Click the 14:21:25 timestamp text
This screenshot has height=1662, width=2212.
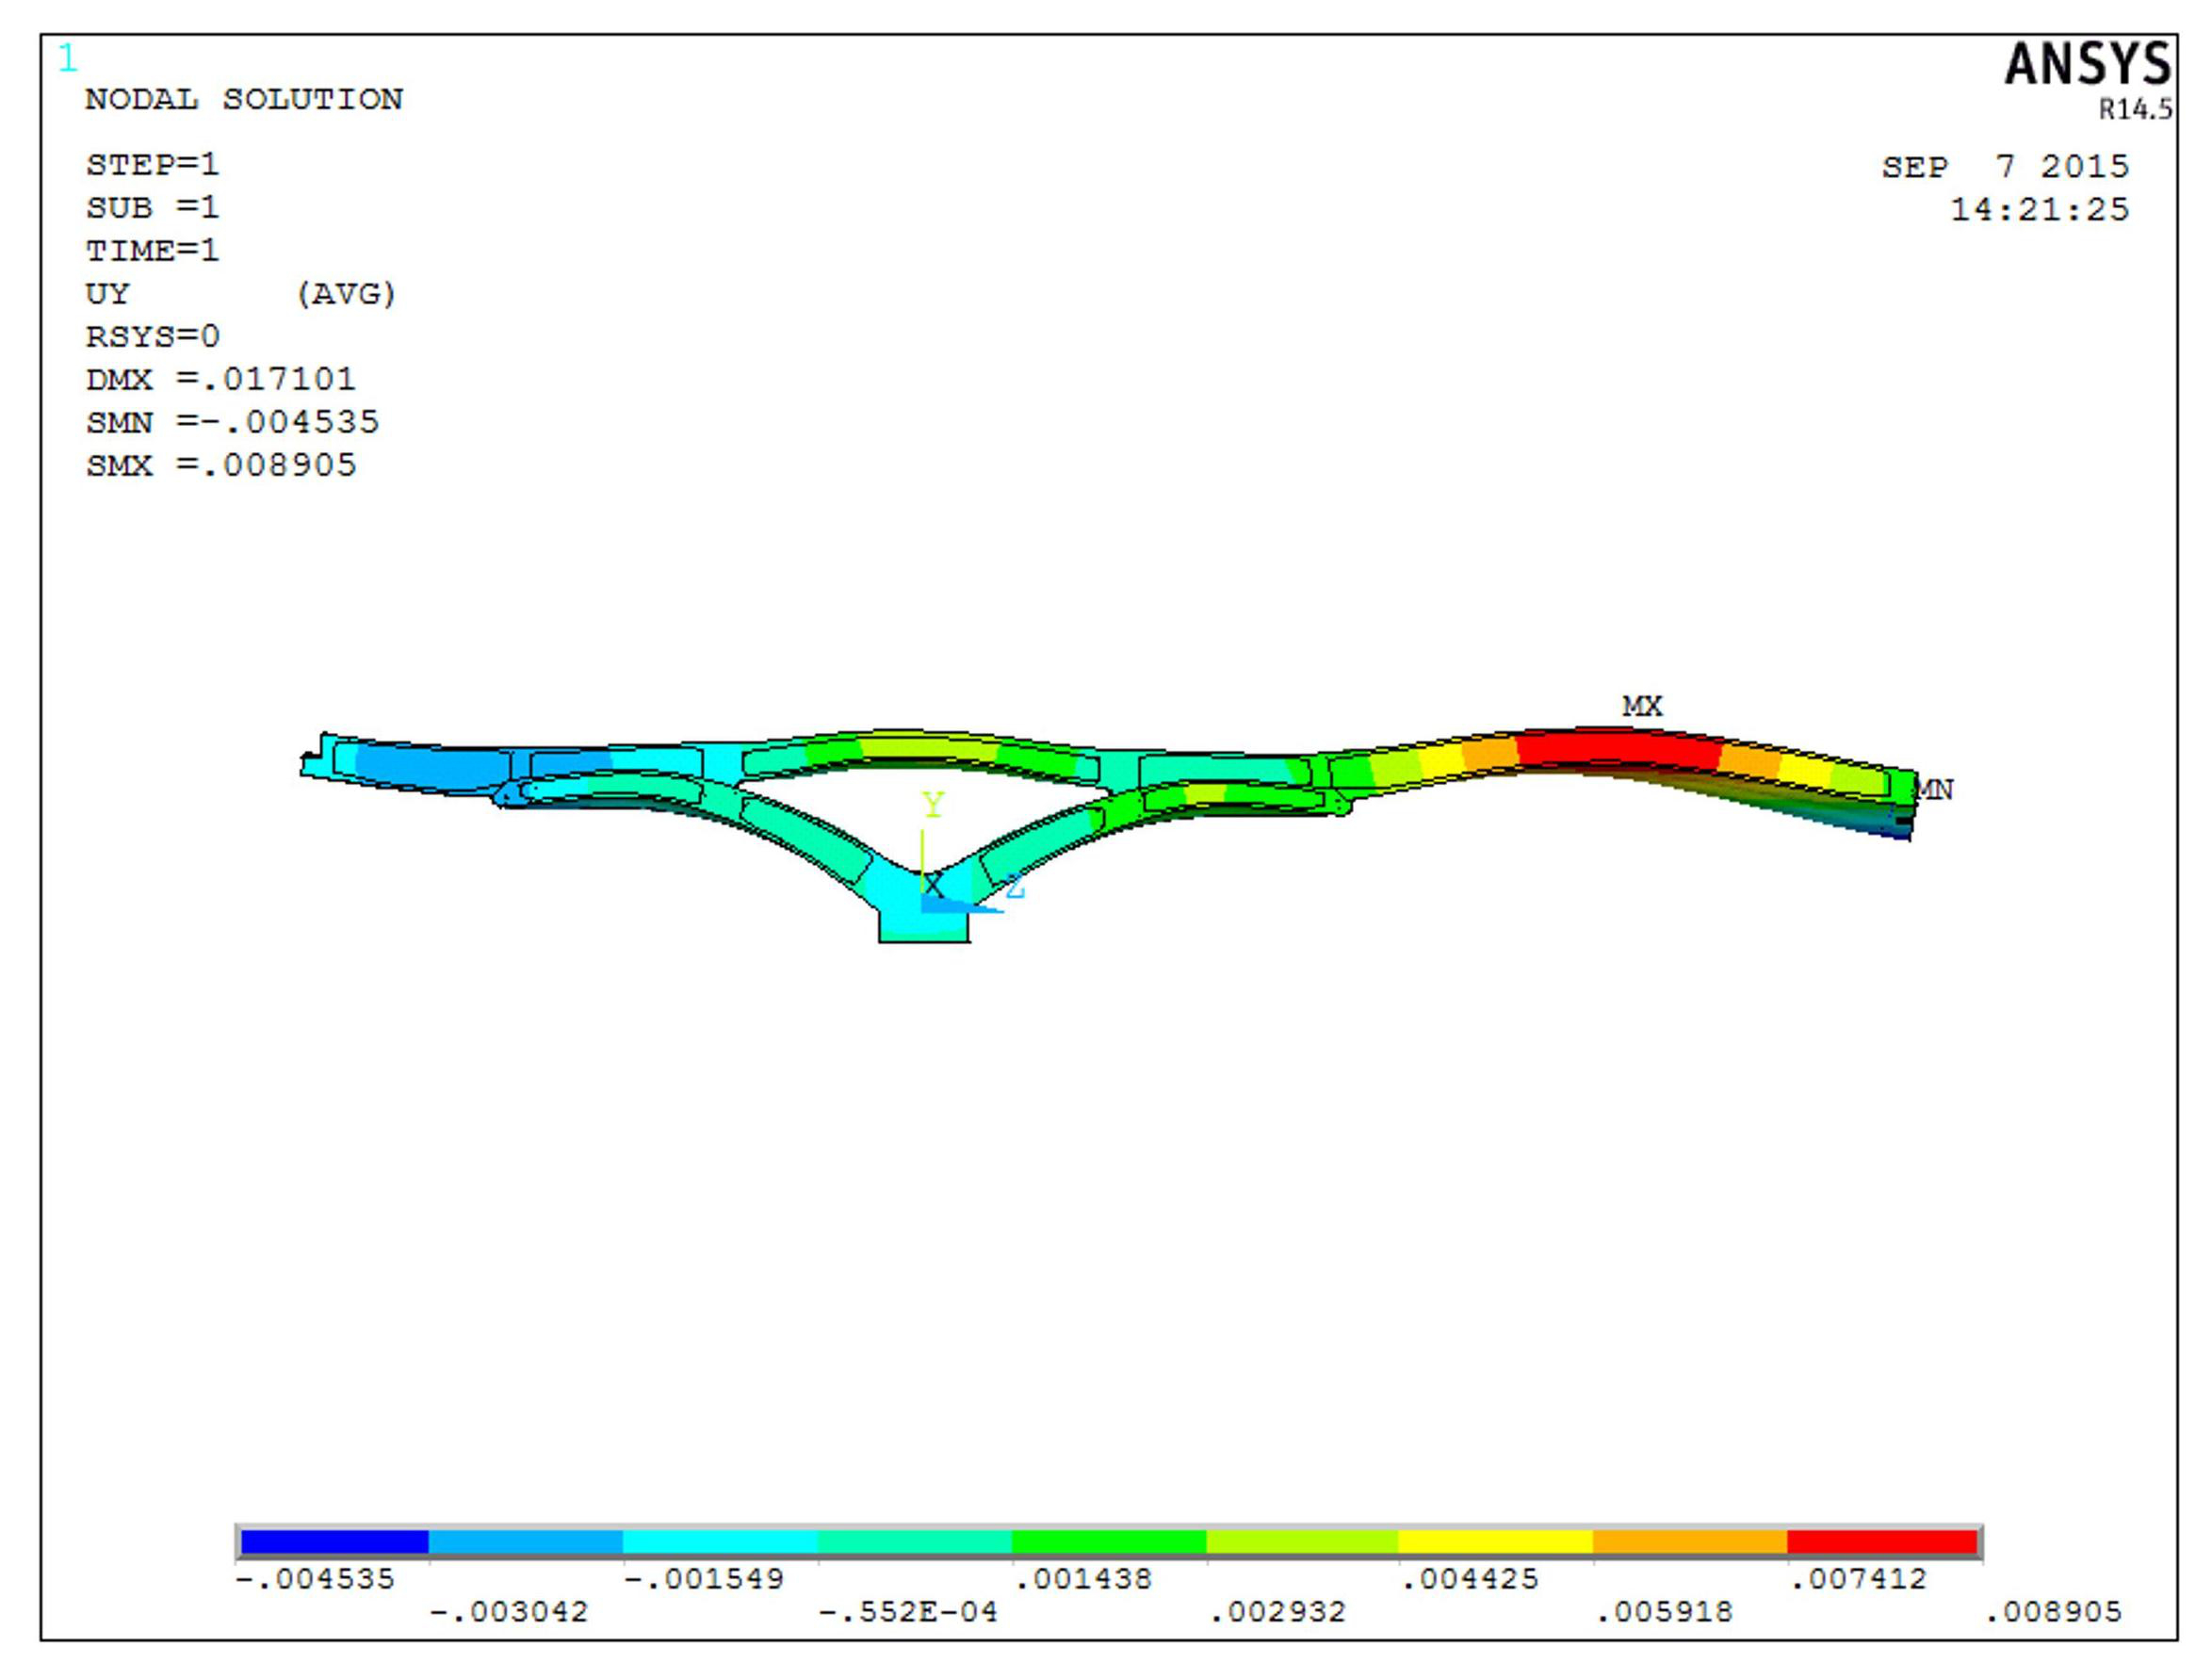coord(2039,209)
